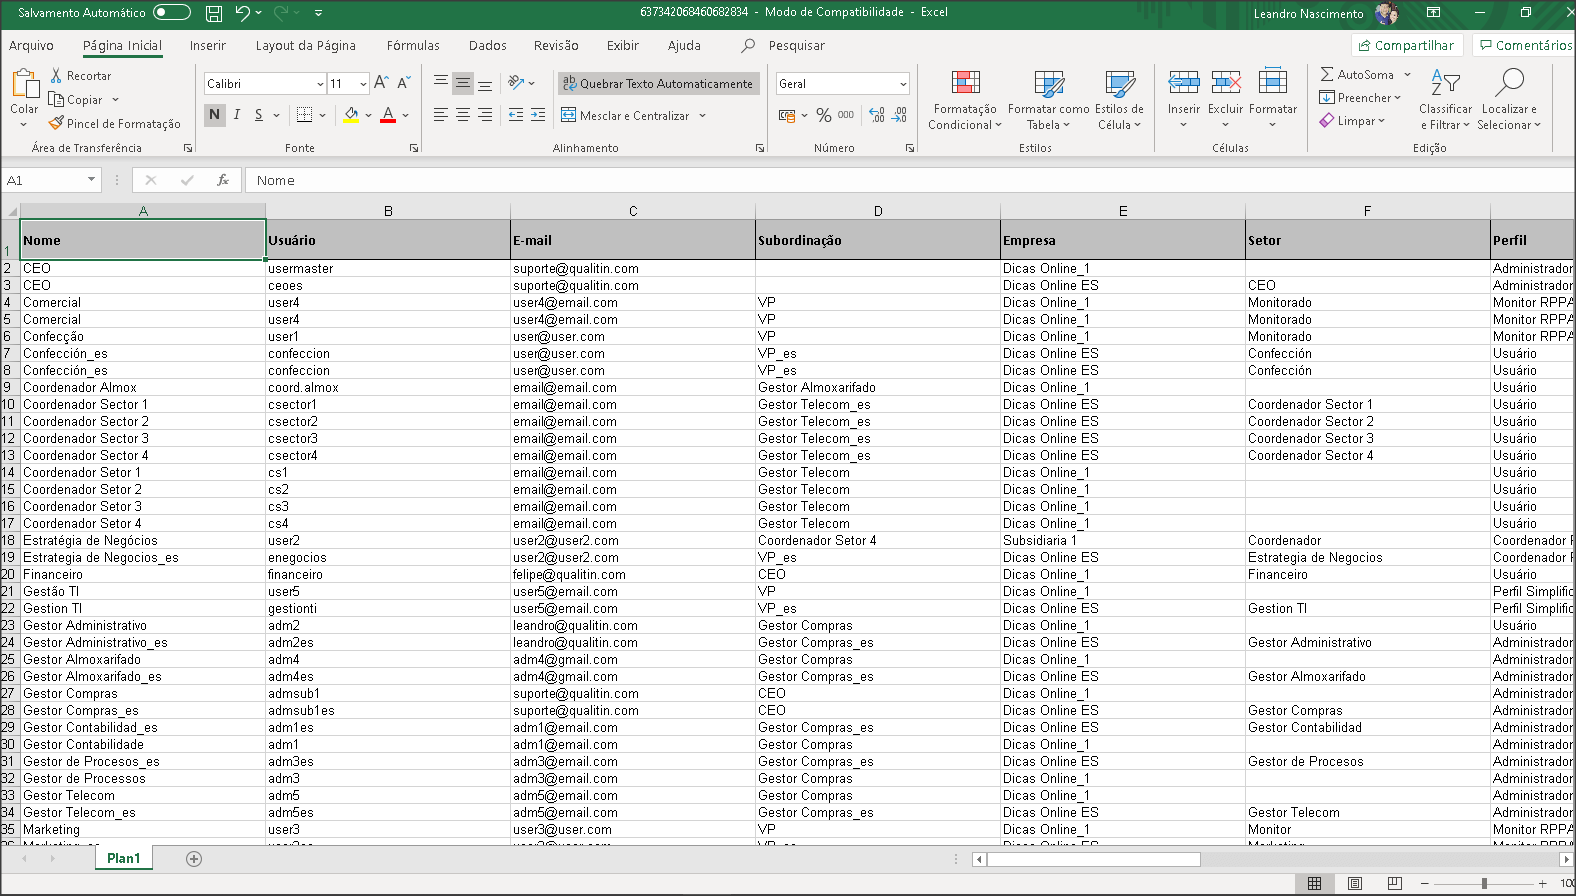This screenshot has height=896, width=1576.
Task: Increase decimal places
Action: pyautogui.click(x=877, y=116)
